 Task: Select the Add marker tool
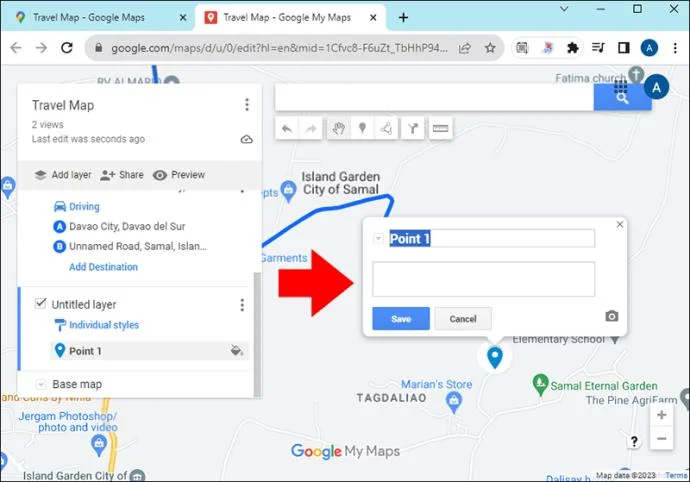click(362, 129)
